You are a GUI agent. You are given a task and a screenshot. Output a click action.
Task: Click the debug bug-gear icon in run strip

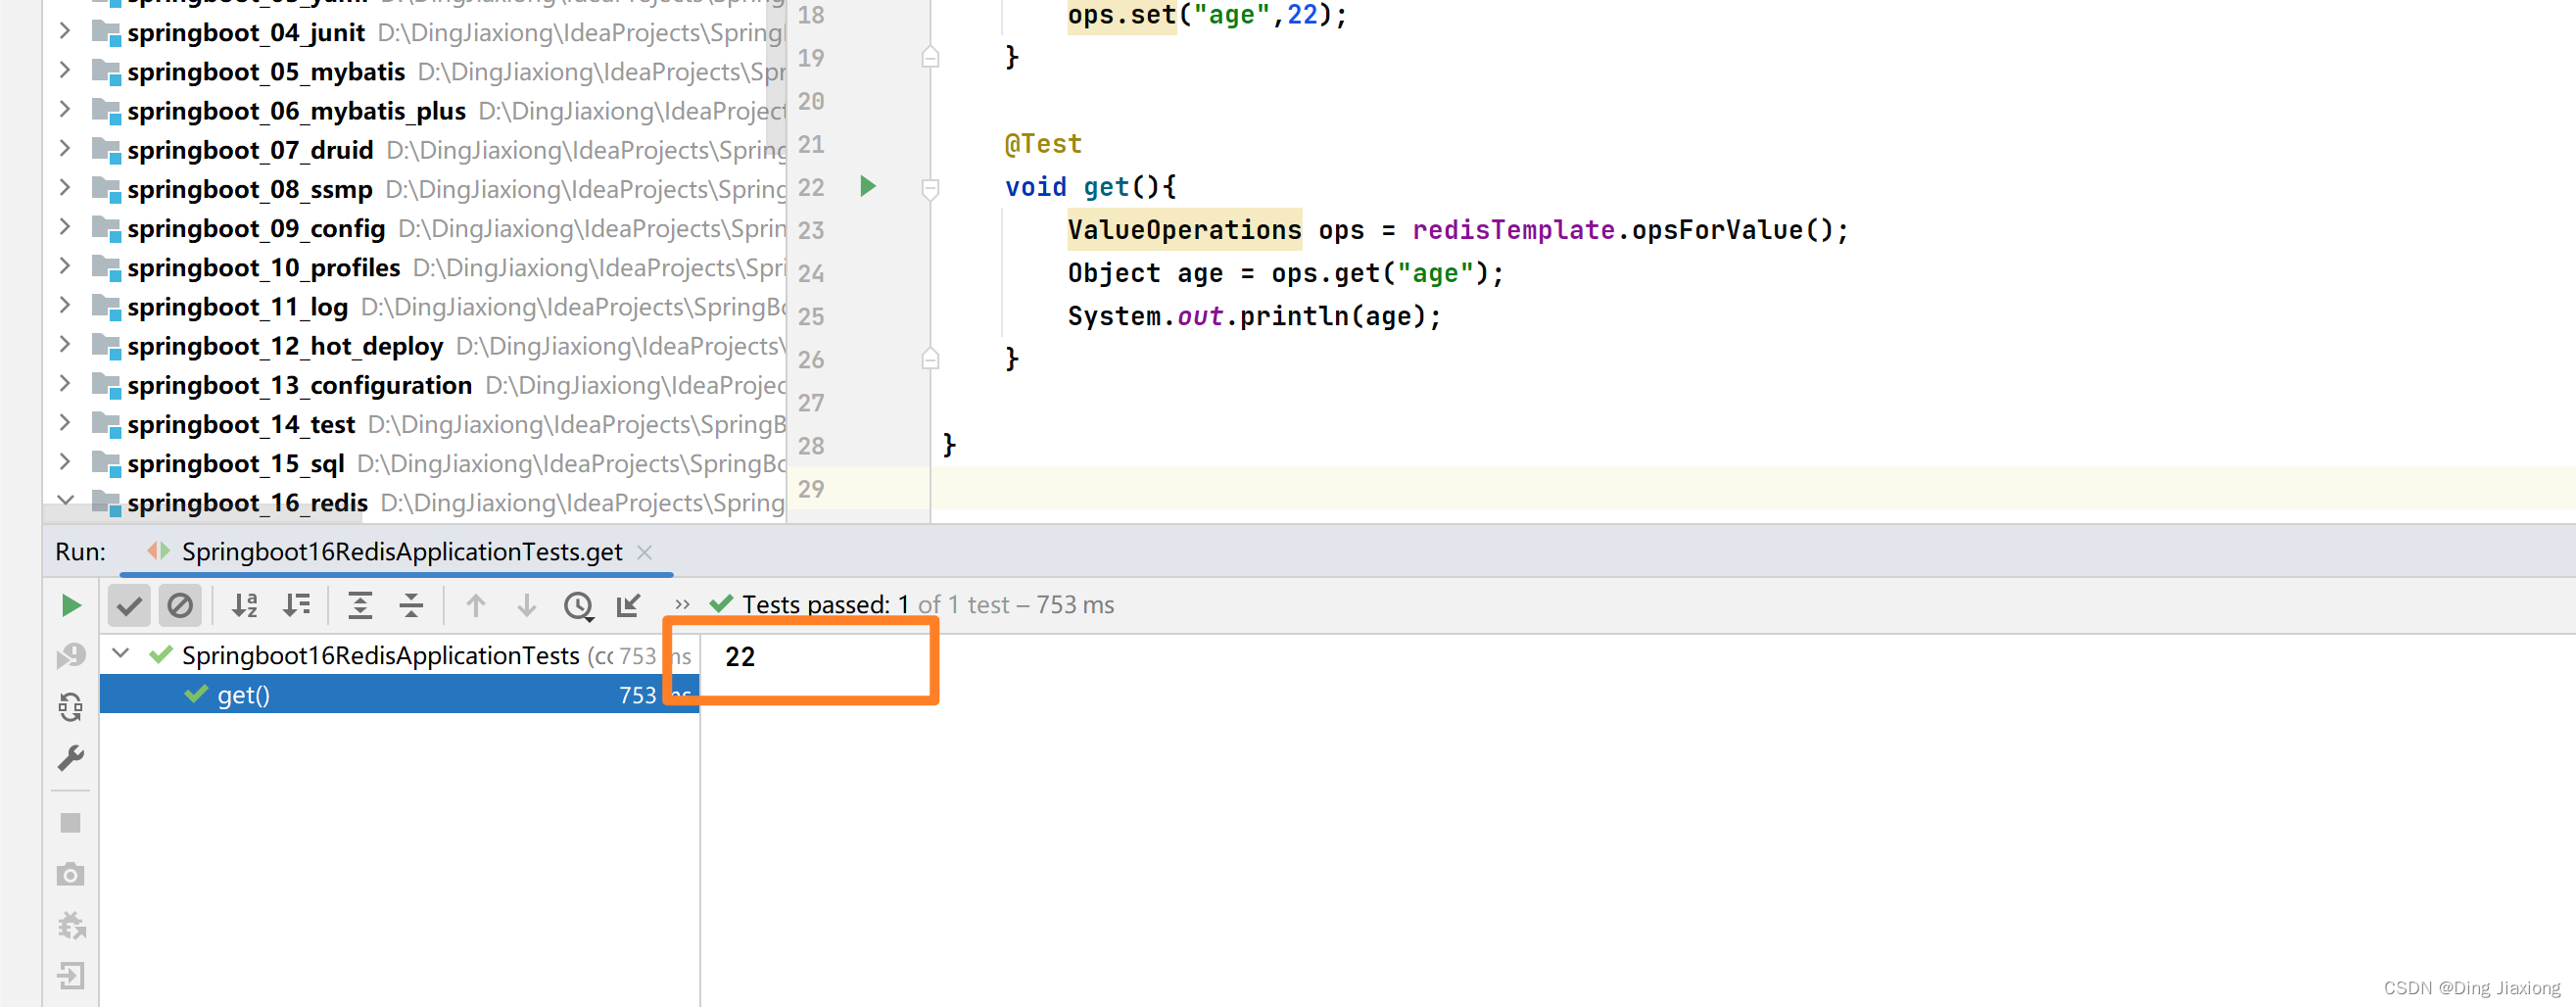pyautogui.click(x=71, y=926)
